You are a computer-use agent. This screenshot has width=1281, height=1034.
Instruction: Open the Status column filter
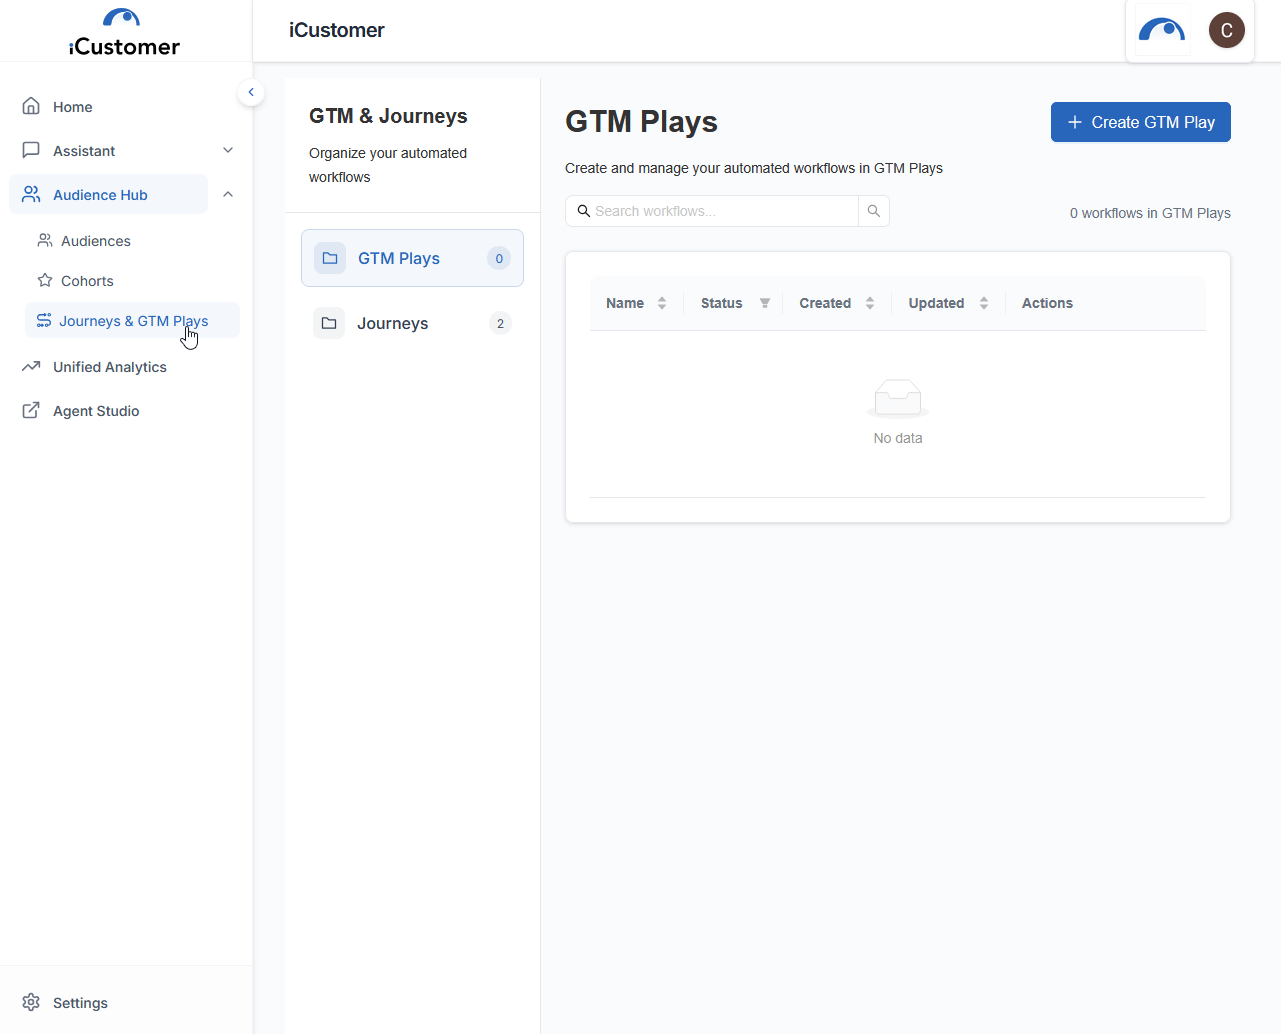click(x=765, y=303)
